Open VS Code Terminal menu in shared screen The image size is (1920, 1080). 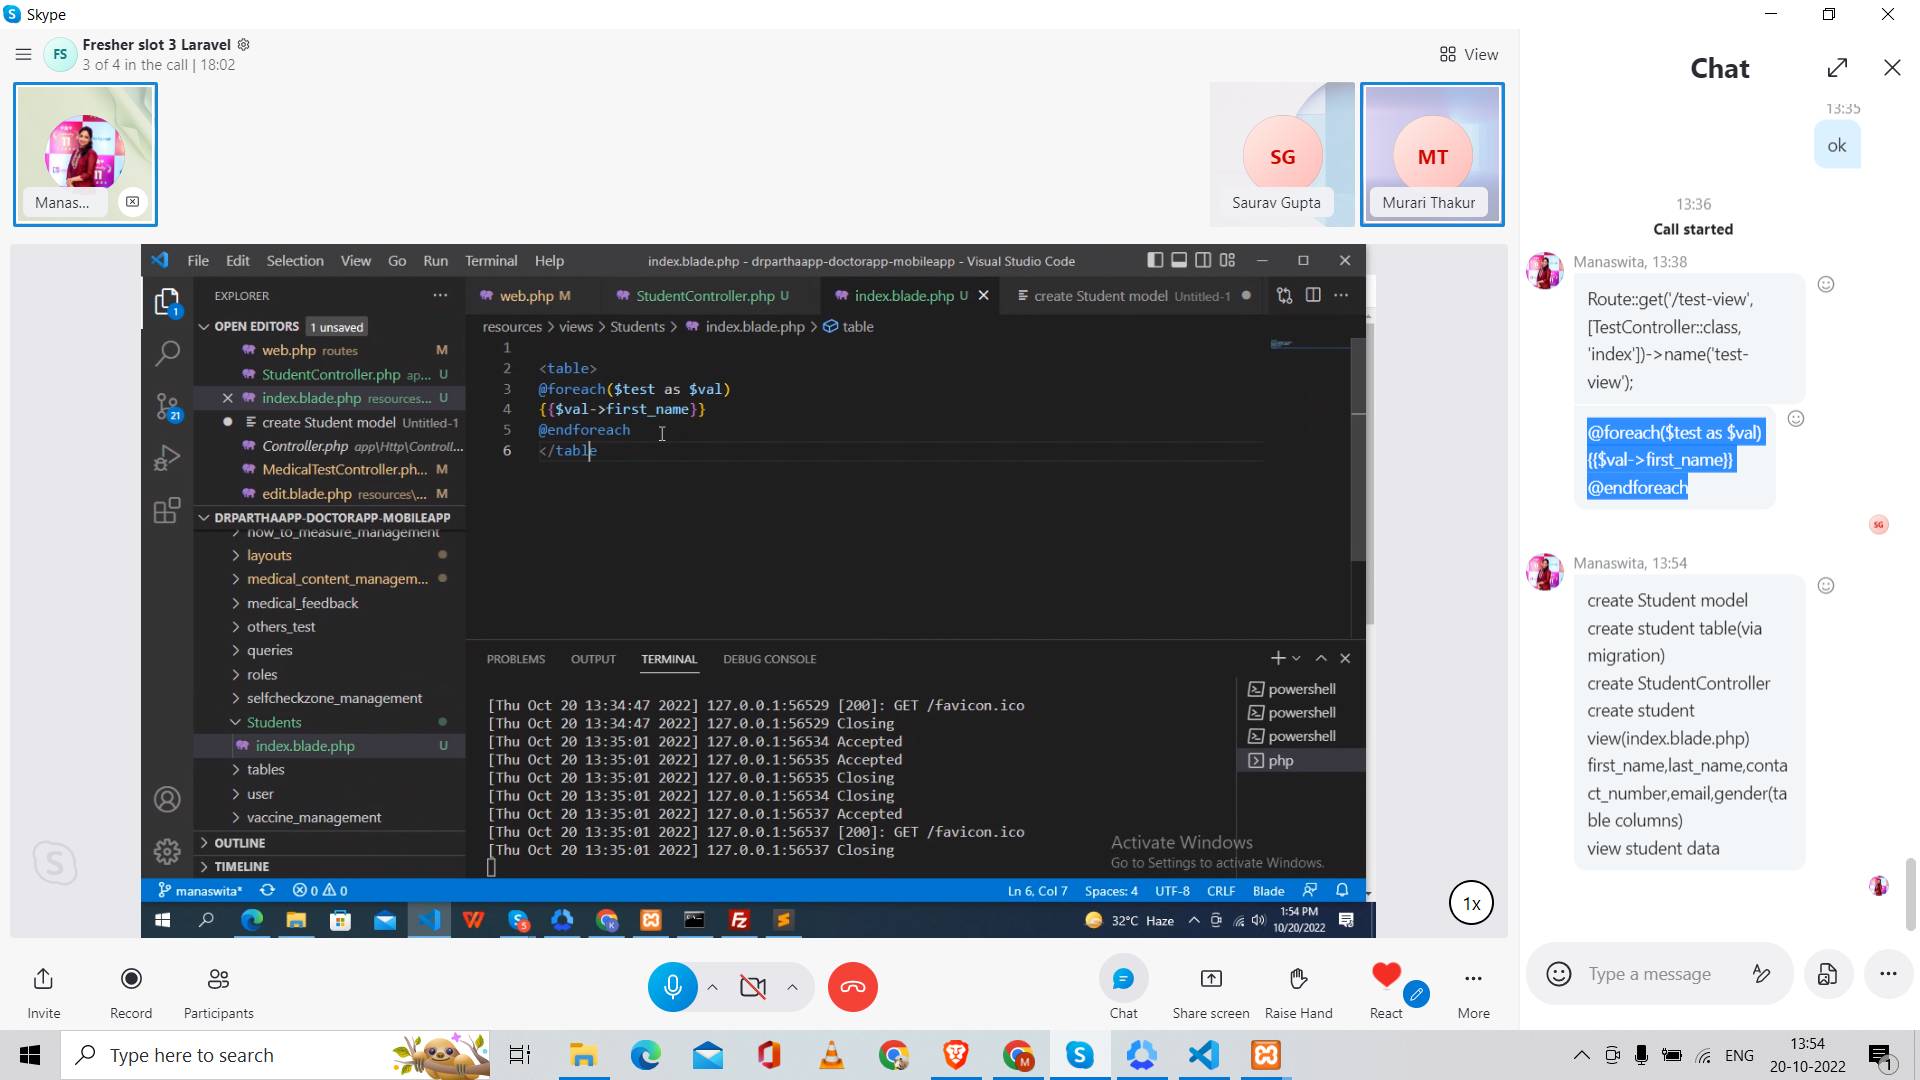click(491, 261)
